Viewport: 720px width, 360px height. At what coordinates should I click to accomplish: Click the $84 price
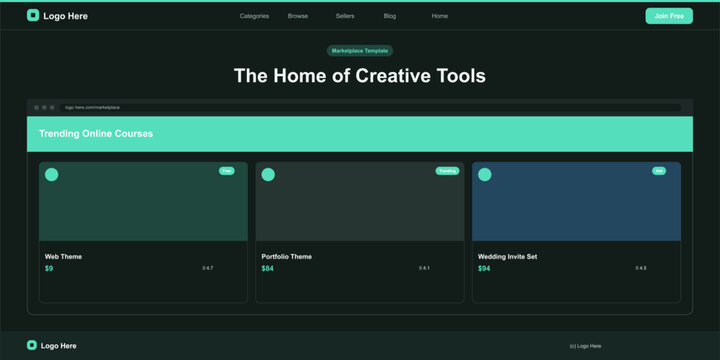tap(268, 269)
